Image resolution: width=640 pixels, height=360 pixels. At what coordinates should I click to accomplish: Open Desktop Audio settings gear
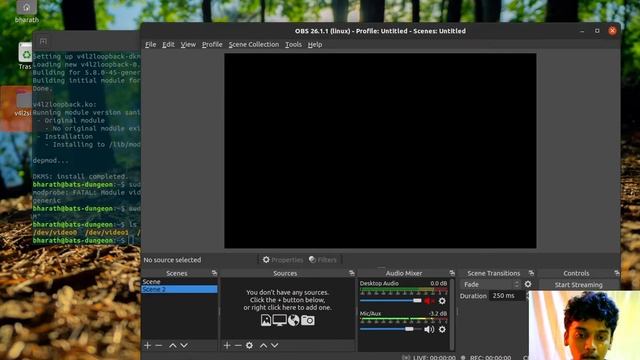coord(442,301)
